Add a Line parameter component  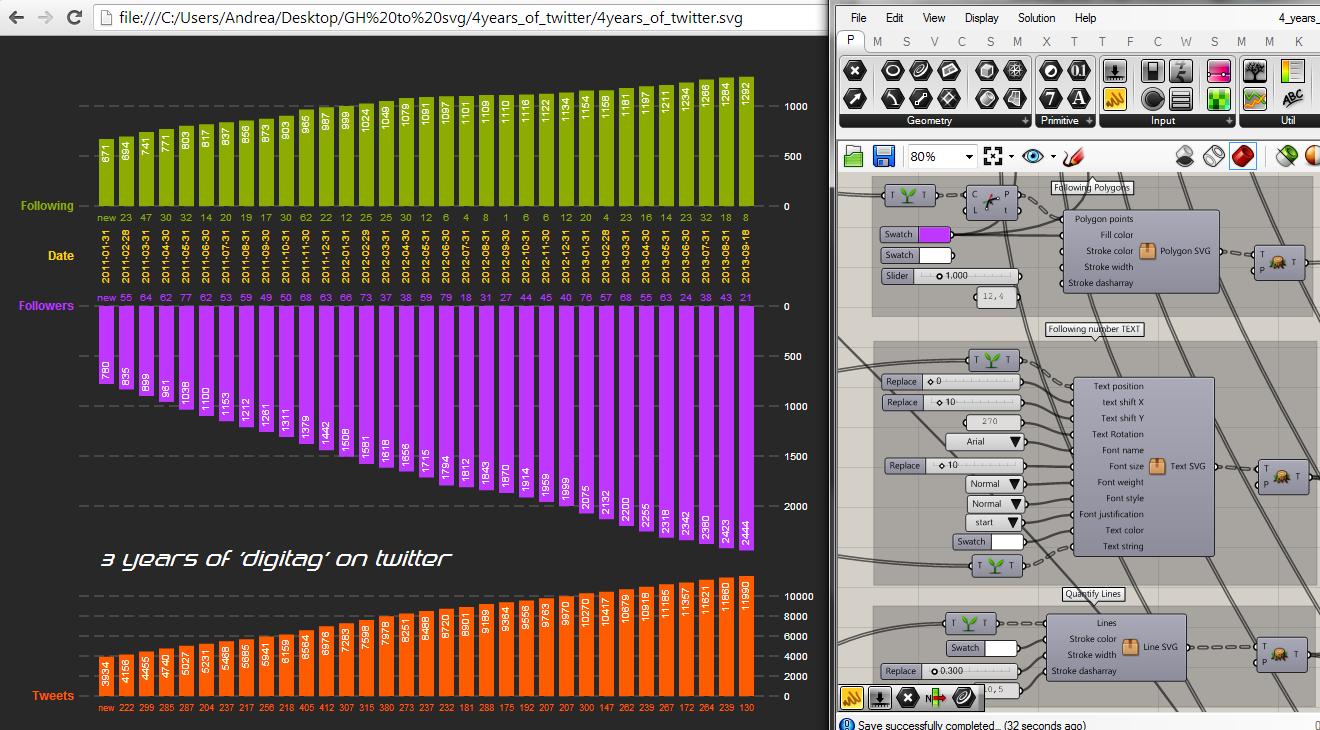tap(921, 98)
